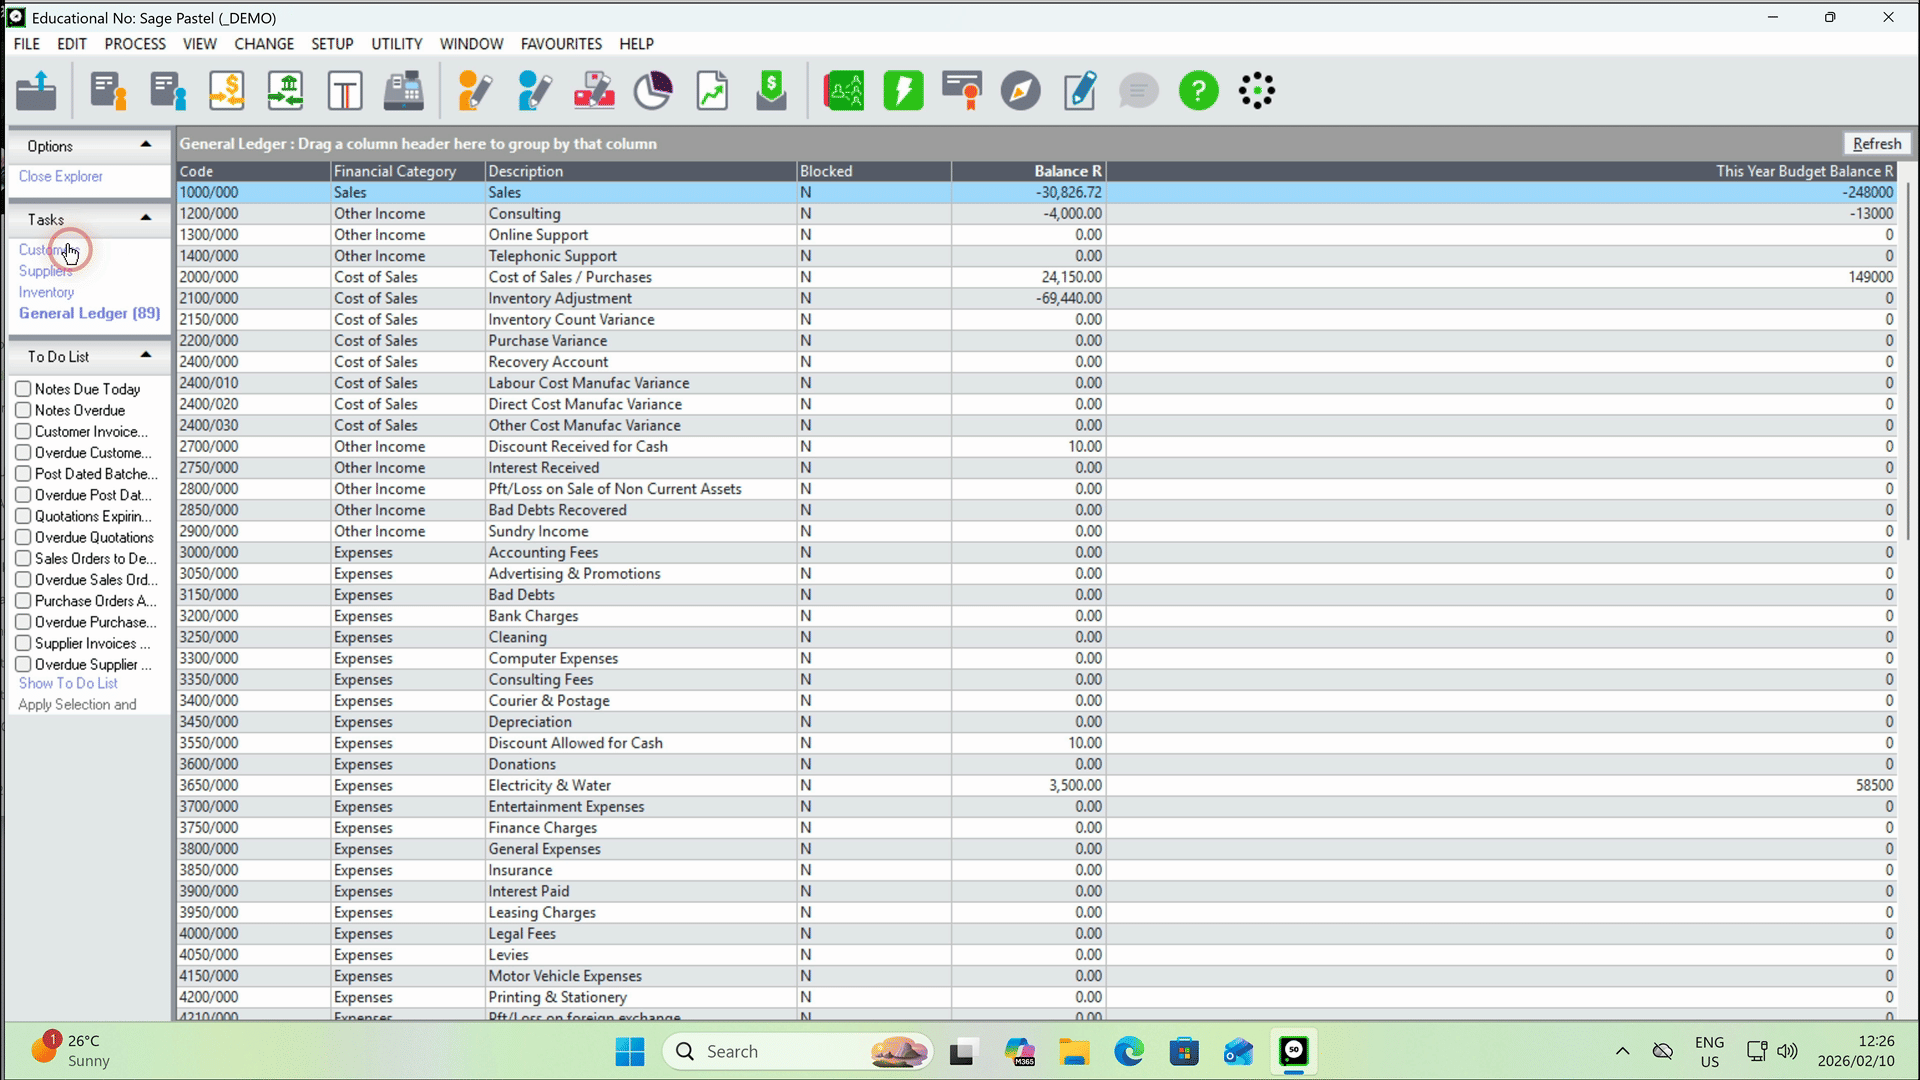This screenshot has height=1080, width=1920.
Task: Open the notepad with blue pen icon
Action: [1079, 91]
